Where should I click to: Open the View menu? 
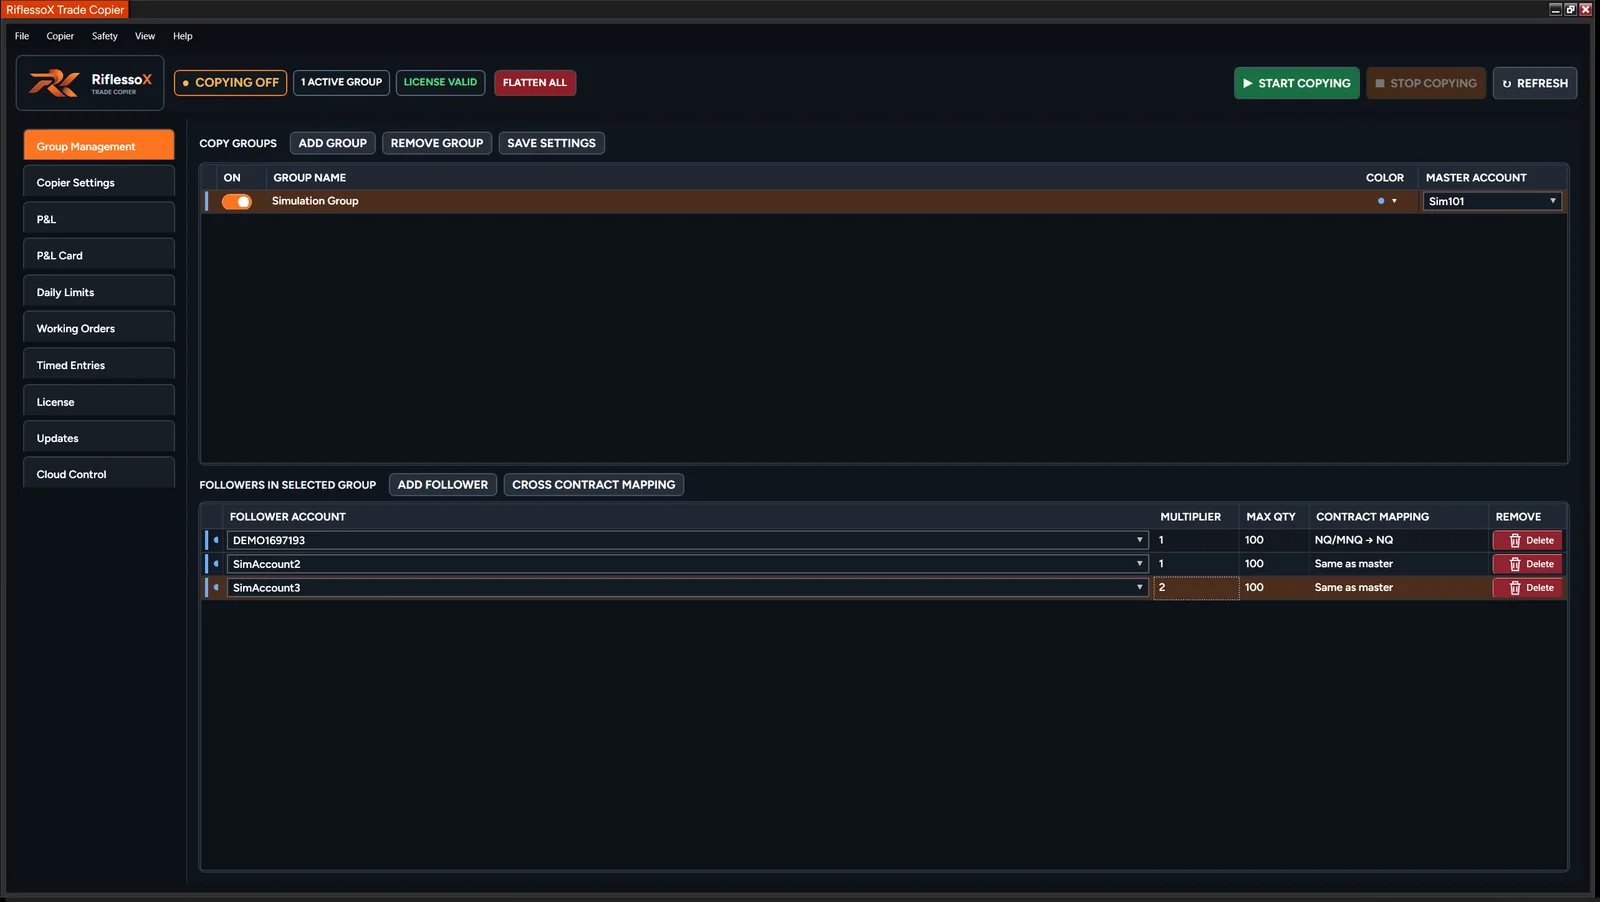[145, 36]
